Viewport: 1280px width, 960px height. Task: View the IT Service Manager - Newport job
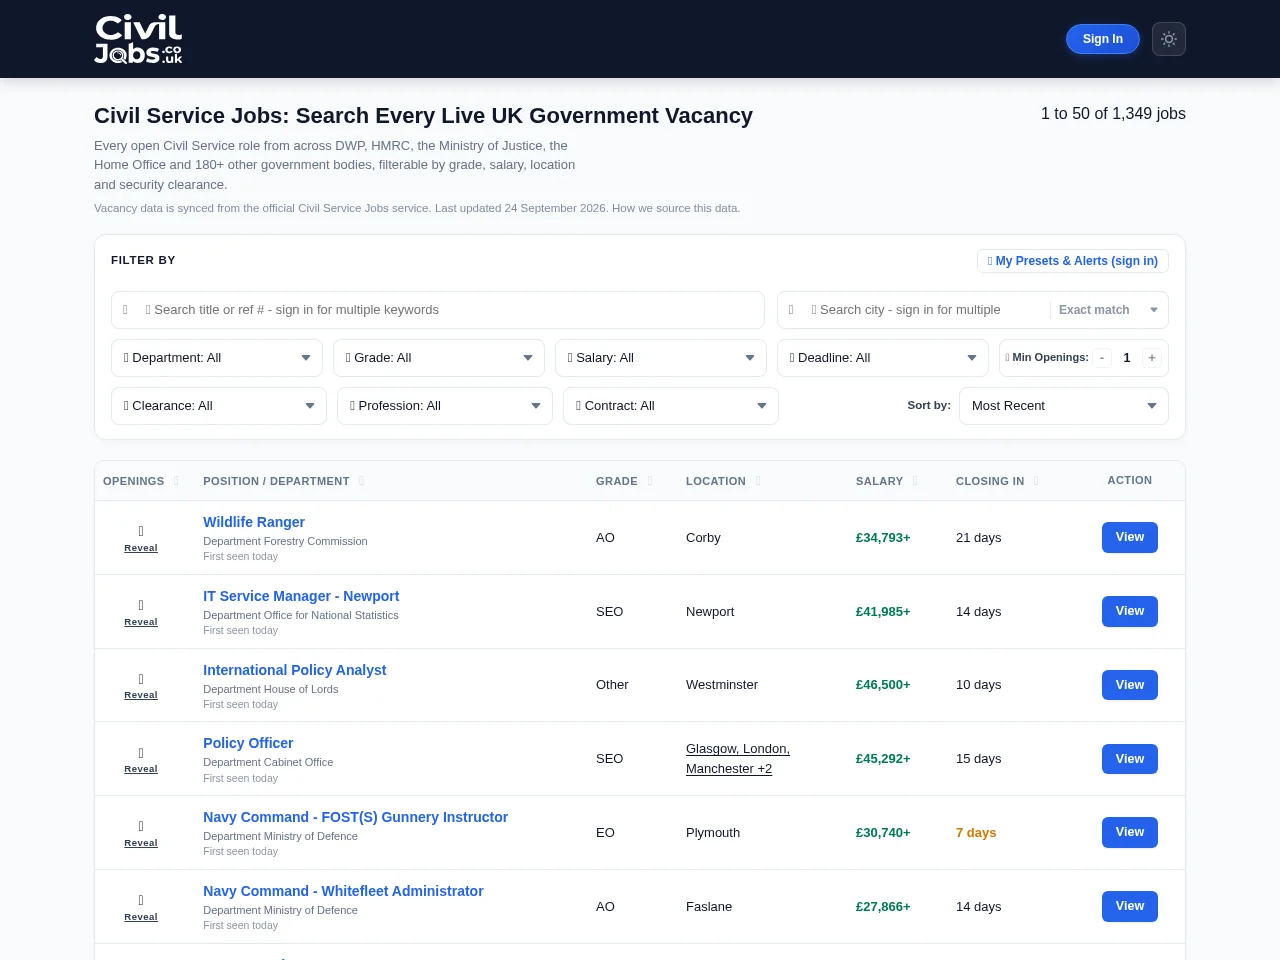[x=1130, y=611]
